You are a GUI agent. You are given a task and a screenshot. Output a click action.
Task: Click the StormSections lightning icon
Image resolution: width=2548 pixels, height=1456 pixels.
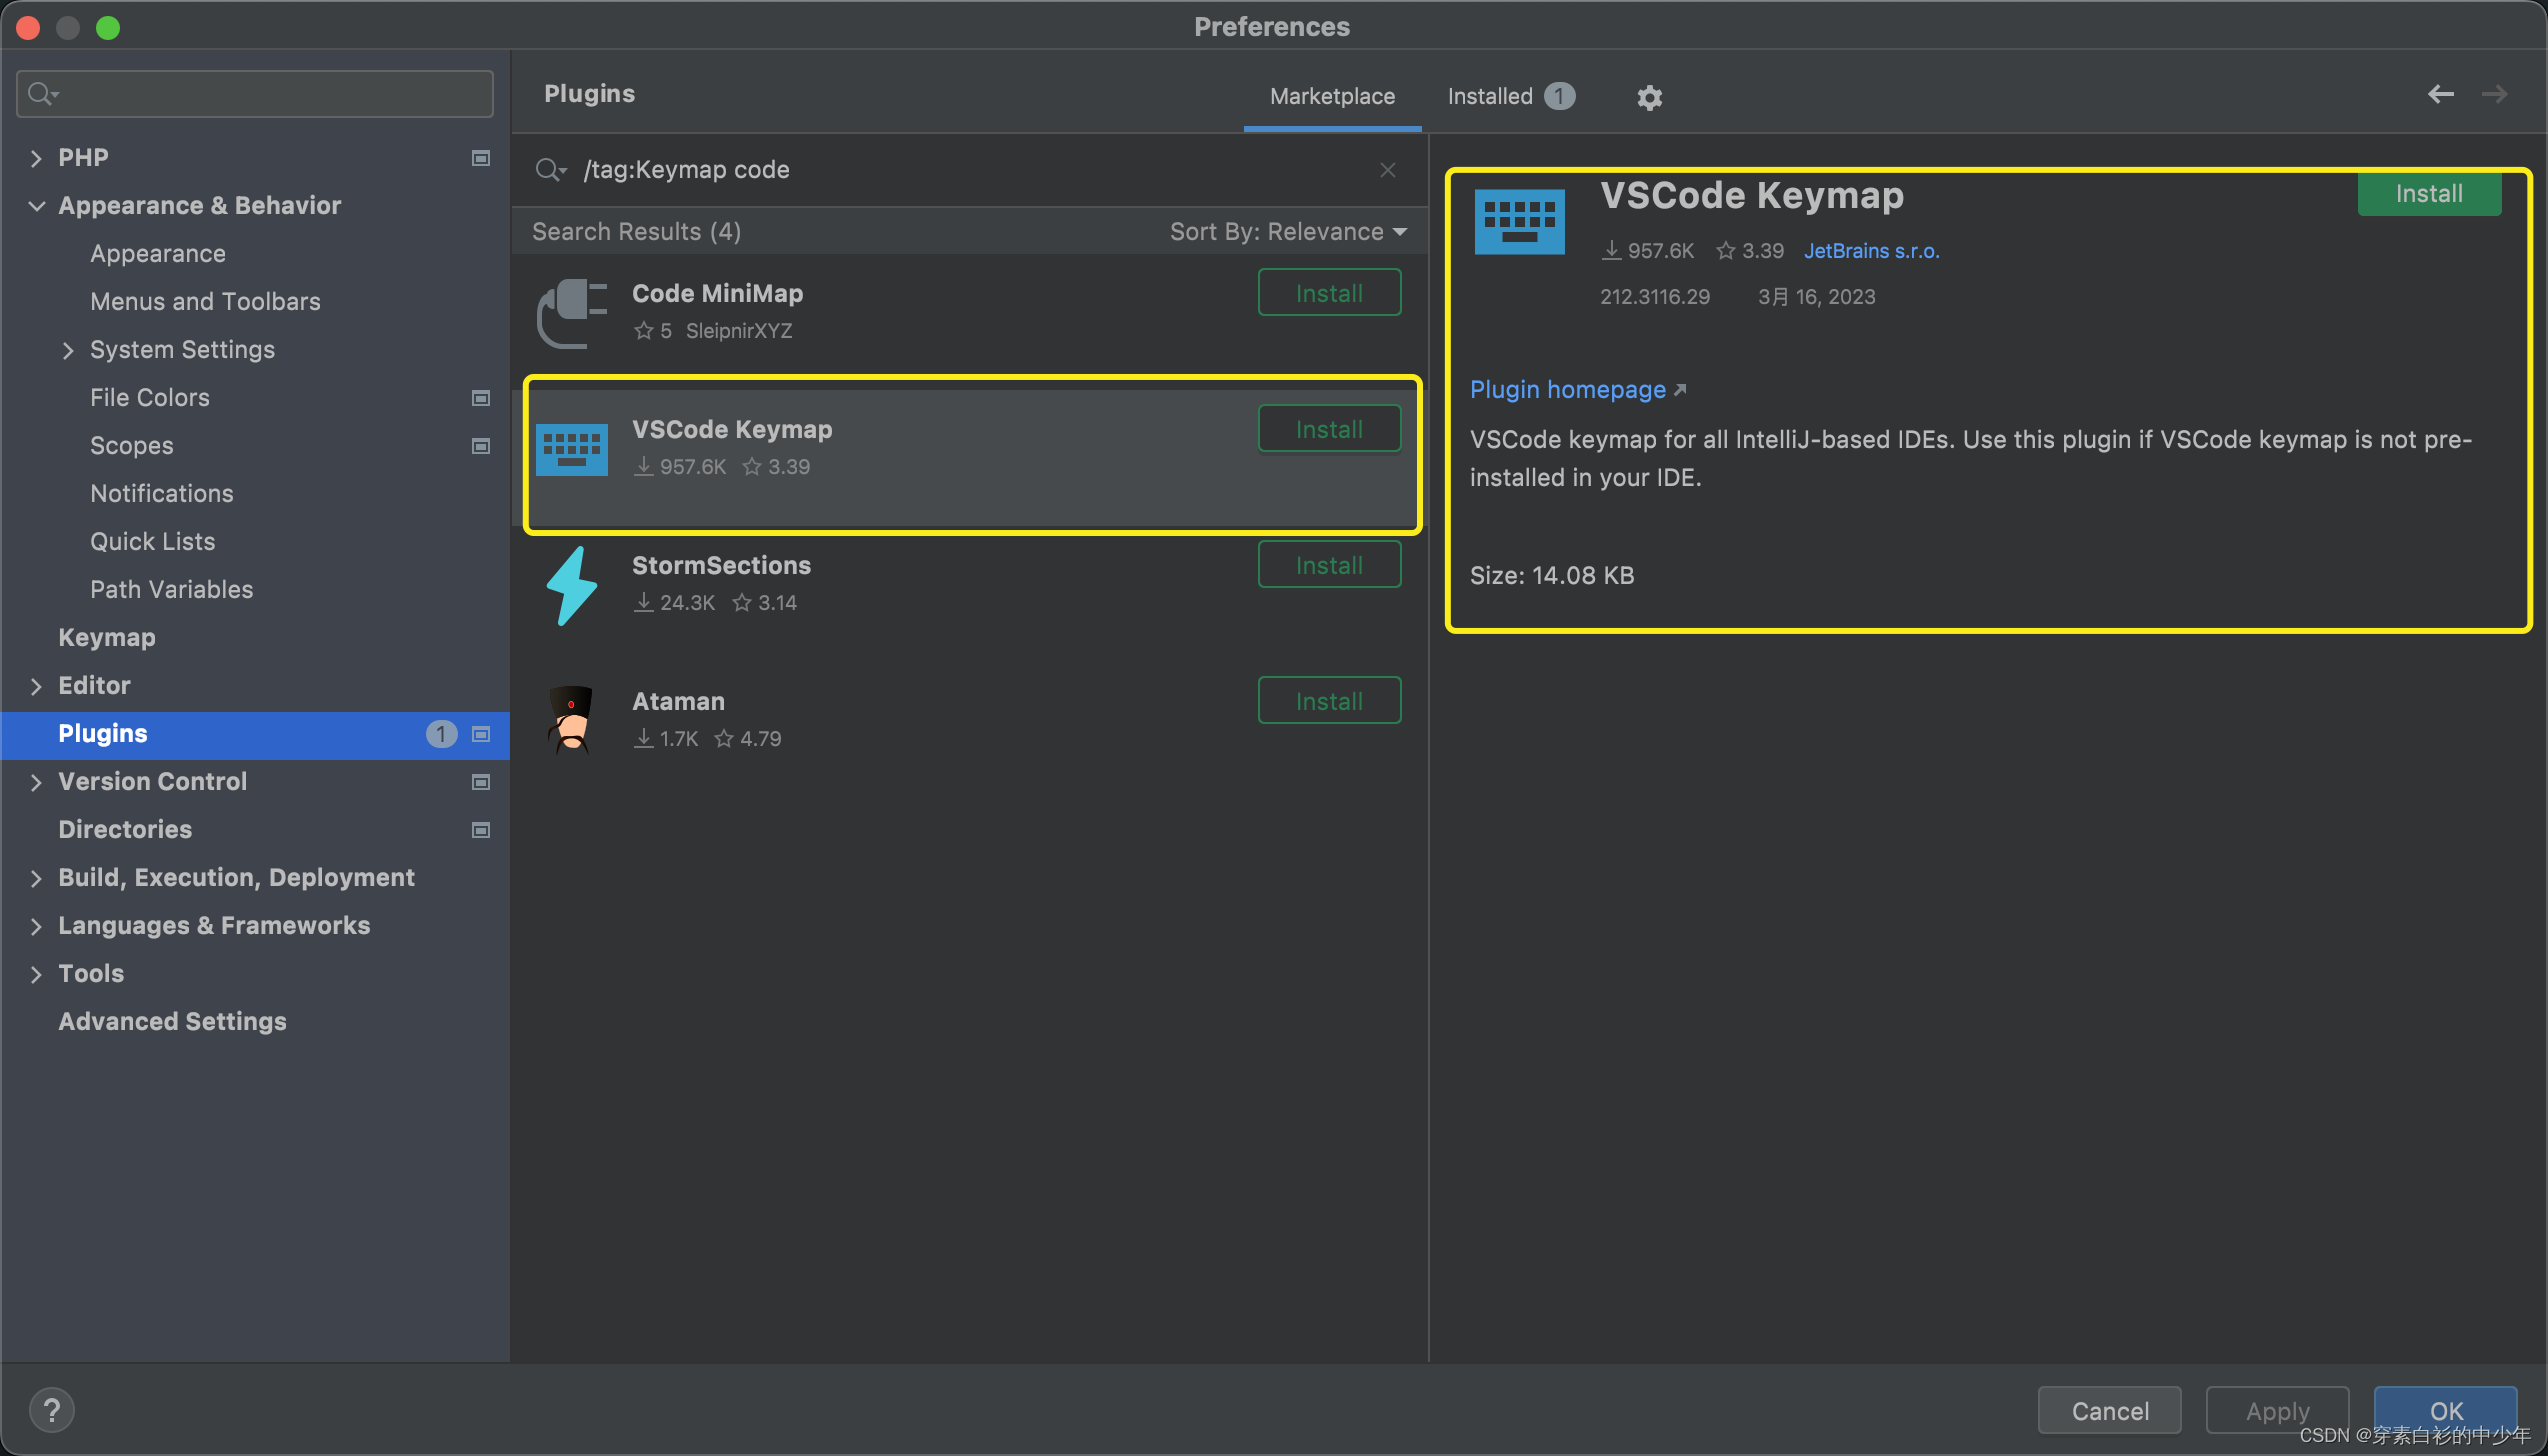coord(572,585)
